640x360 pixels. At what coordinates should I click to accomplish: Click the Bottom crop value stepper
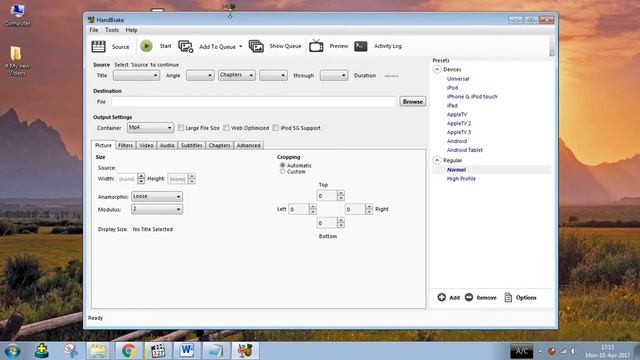[x=341, y=223]
